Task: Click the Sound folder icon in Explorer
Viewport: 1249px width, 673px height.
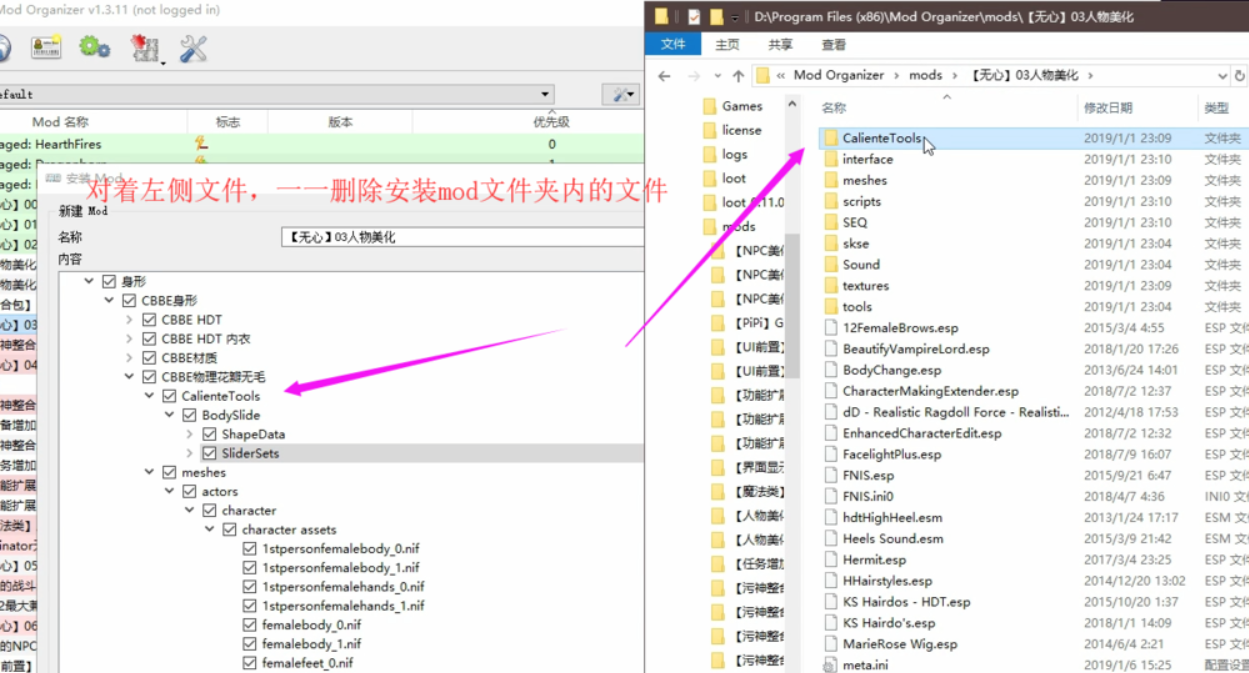Action: click(830, 264)
